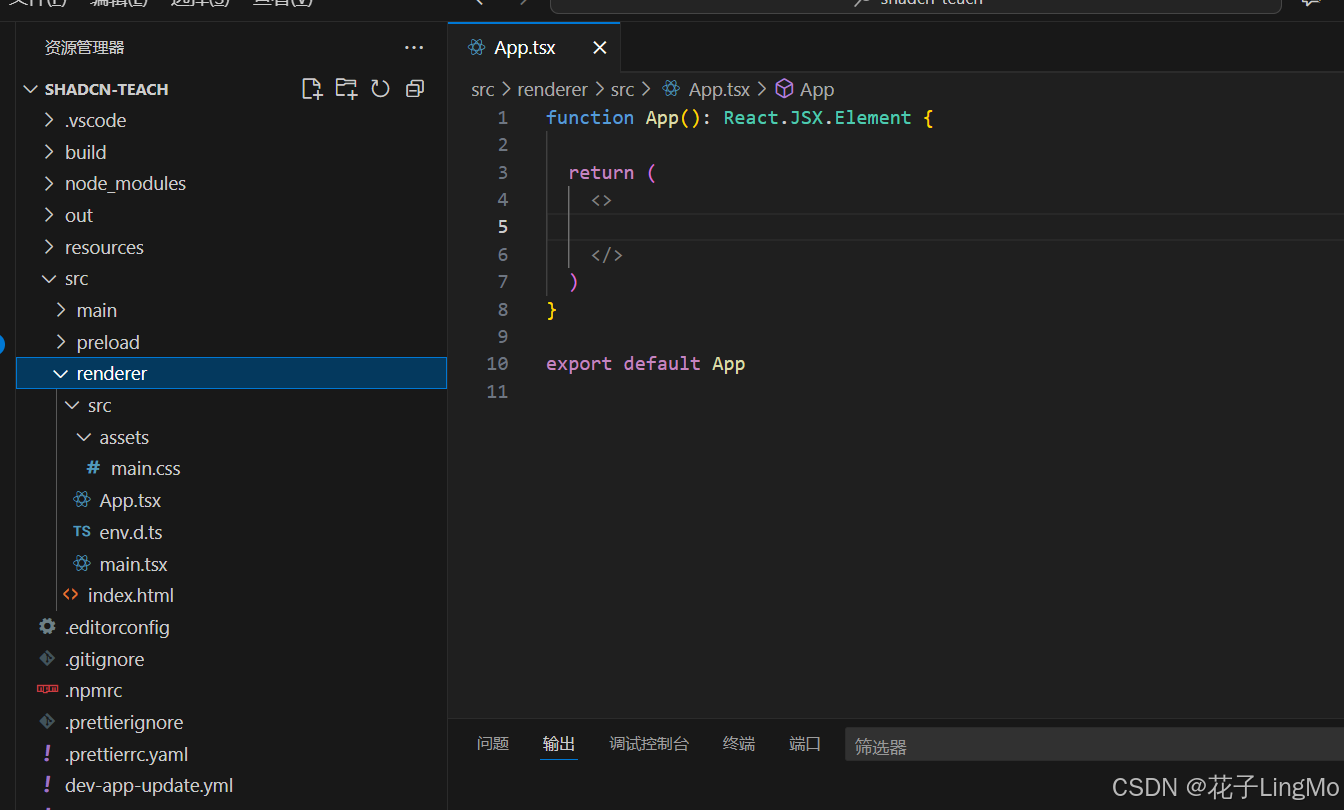Open index.html in the file tree
This screenshot has width=1344, height=810.
pyautogui.click(x=130, y=595)
